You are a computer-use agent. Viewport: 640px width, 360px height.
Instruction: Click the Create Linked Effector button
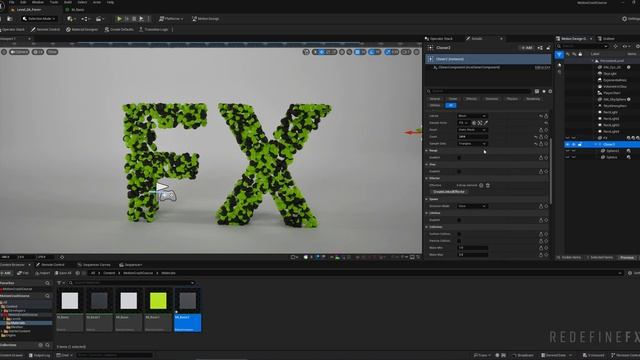click(x=449, y=191)
